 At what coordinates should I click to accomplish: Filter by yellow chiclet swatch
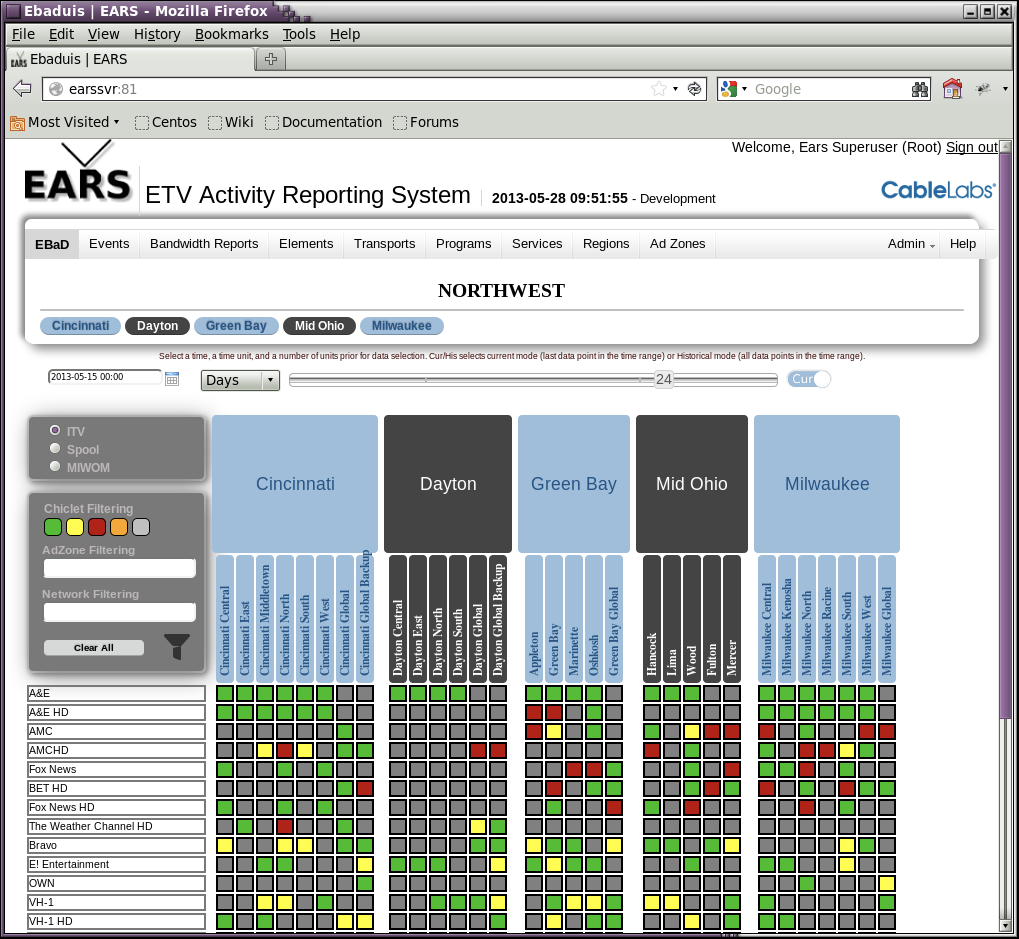pyautogui.click(x=75, y=527)
